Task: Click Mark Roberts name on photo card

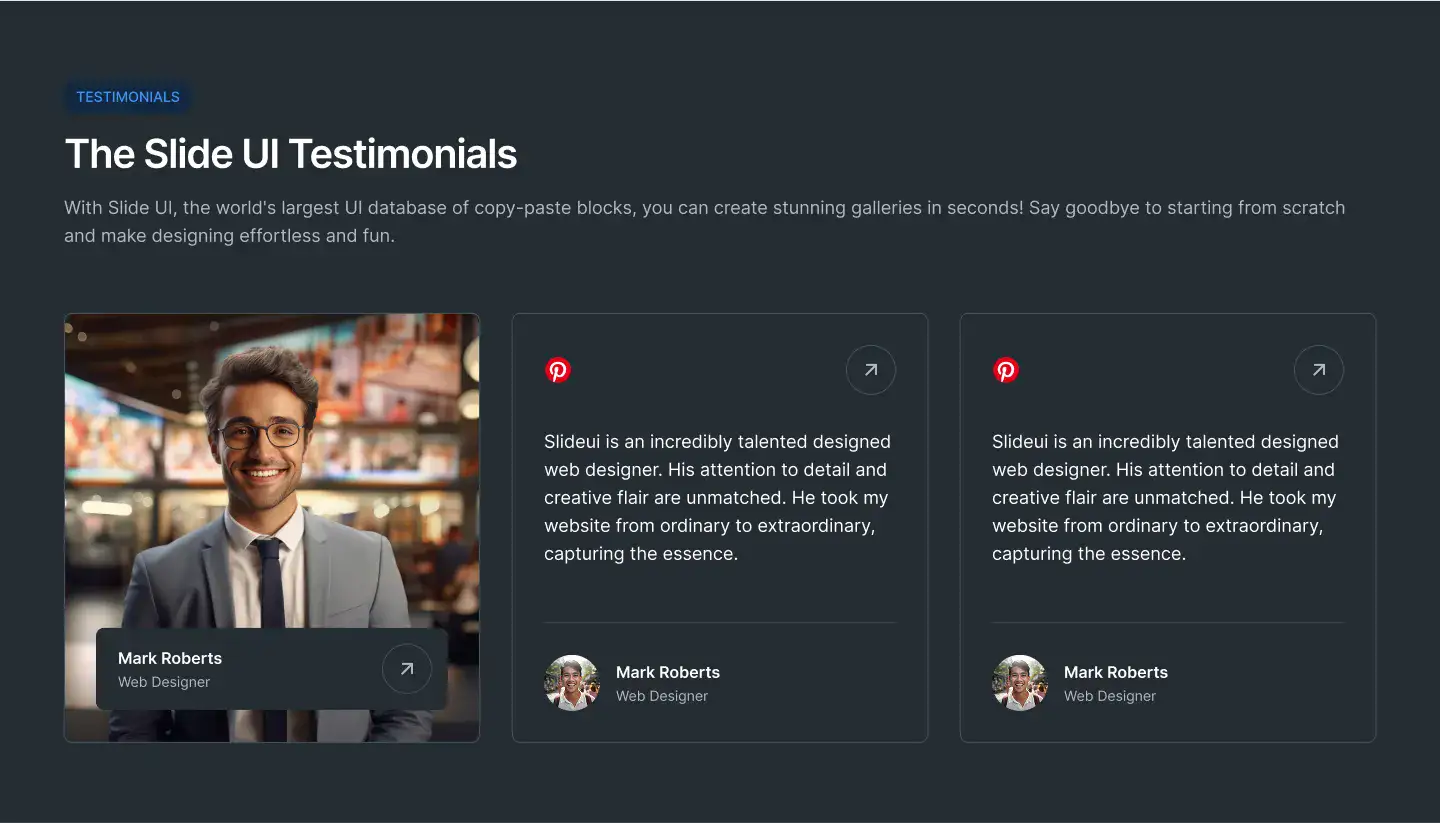Action: 170,658
